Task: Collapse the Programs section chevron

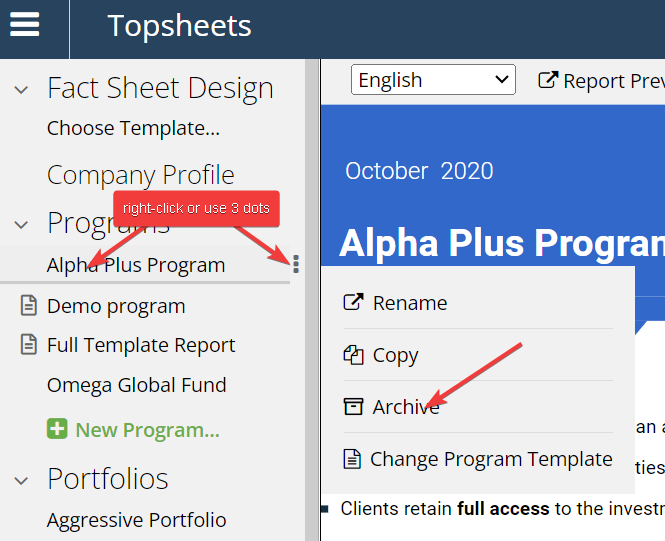Action: click(x=21, y=224)
